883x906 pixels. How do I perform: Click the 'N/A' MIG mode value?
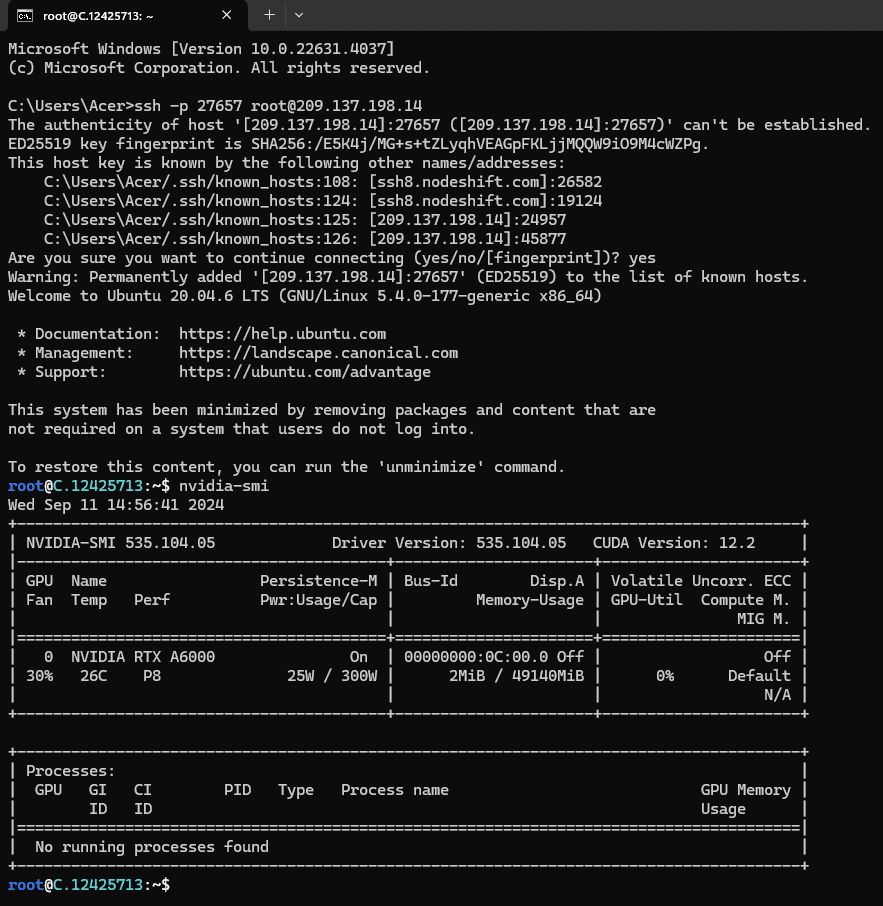pos(777,695)
